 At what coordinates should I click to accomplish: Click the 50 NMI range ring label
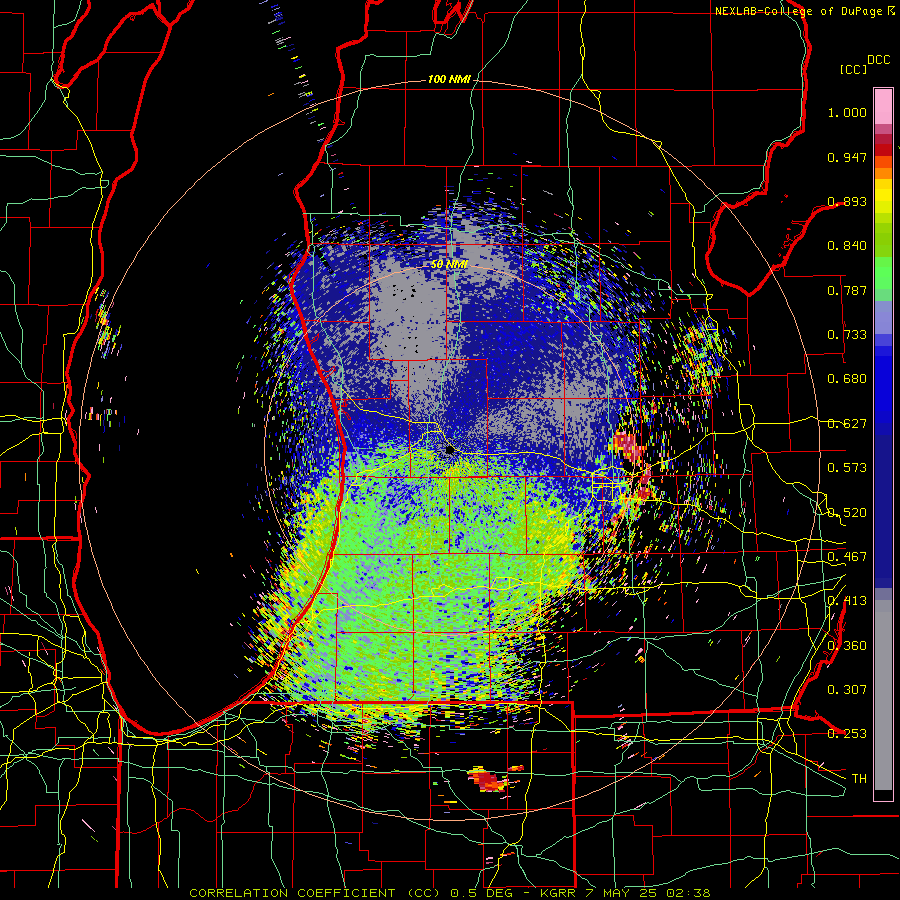(x=449, y=264)
